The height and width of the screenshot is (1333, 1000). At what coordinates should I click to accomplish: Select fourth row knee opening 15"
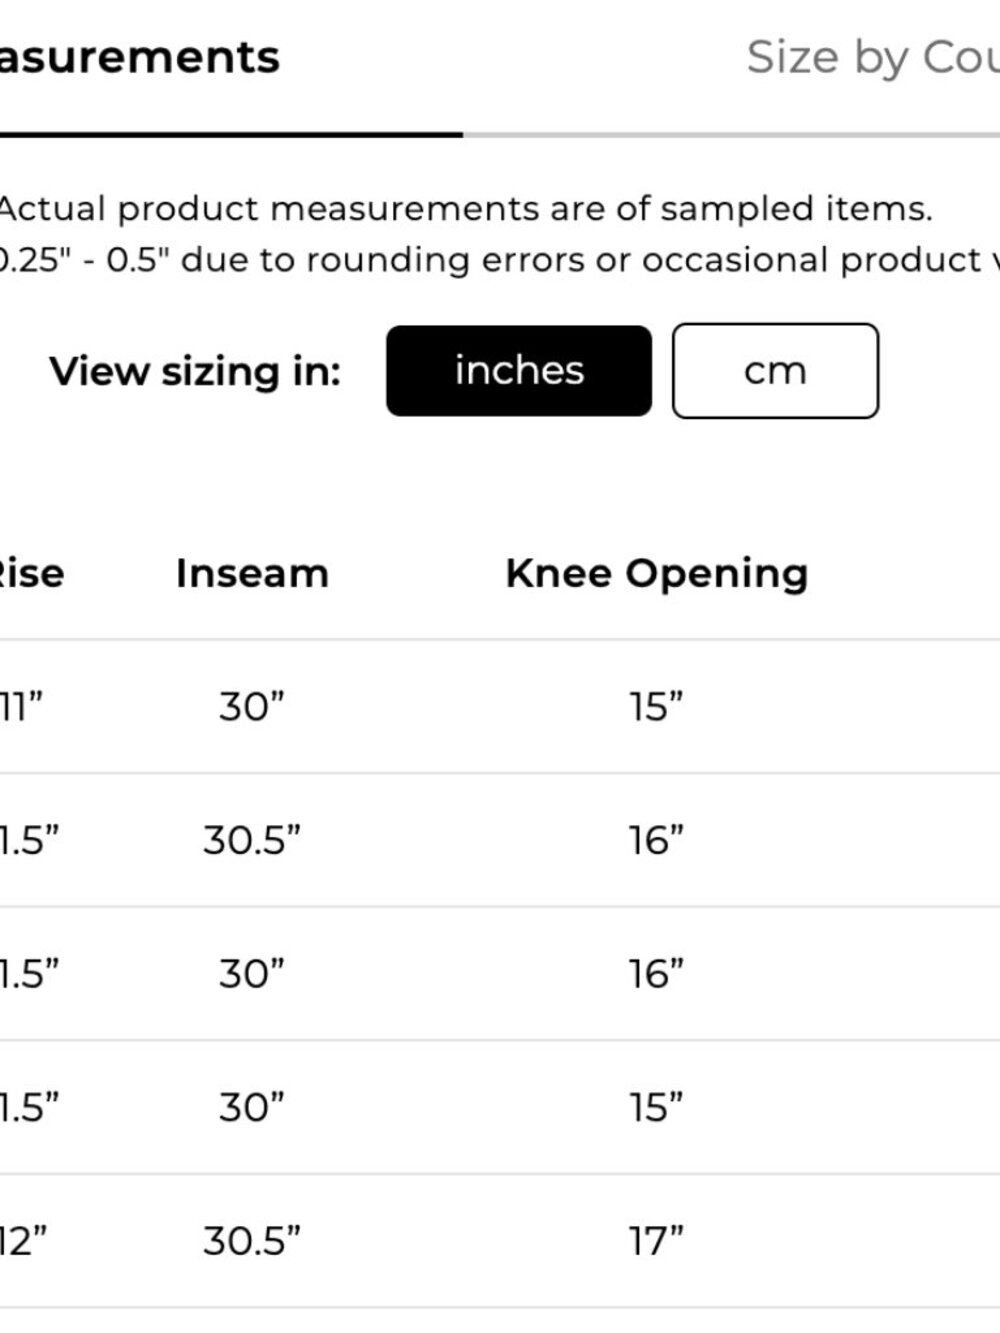click(x=657, y=1108)
